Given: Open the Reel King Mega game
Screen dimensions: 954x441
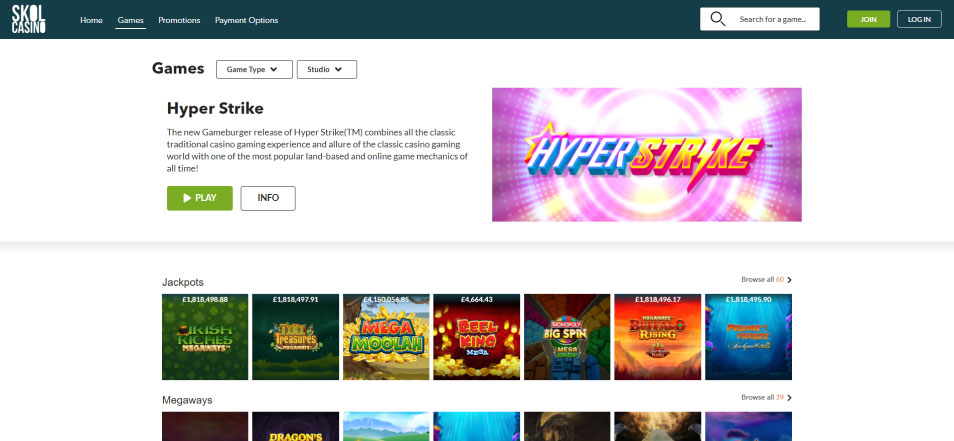Looking at the screenshot, I should pos(476,337).
